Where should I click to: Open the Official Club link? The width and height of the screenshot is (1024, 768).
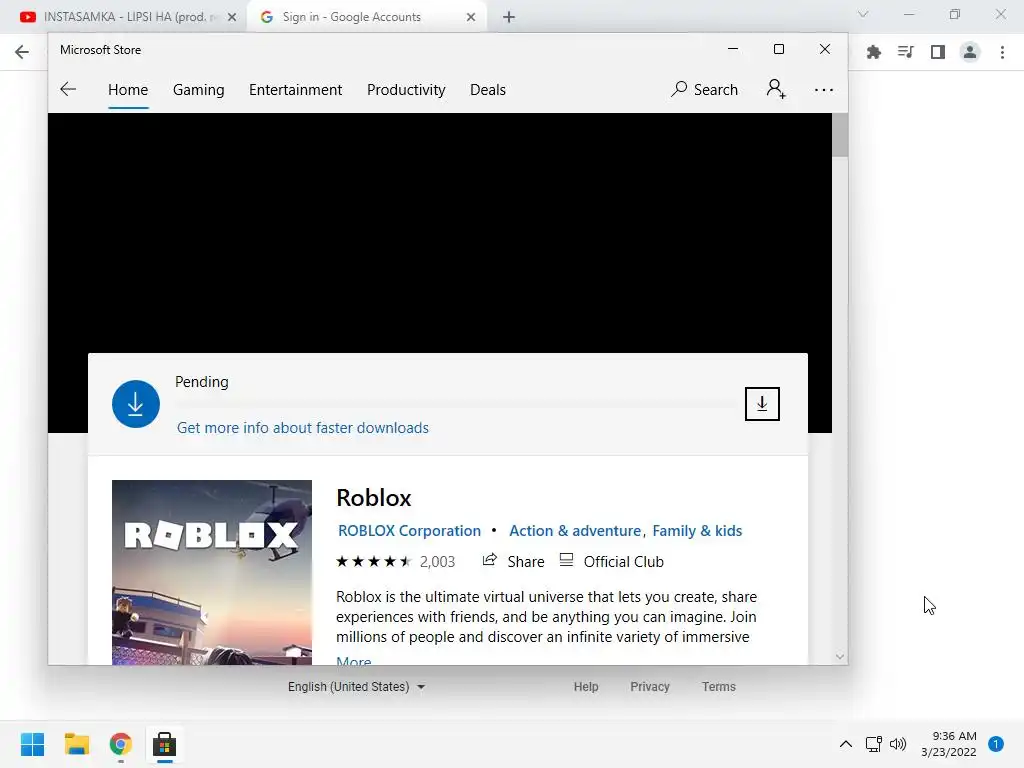[612, 561]
